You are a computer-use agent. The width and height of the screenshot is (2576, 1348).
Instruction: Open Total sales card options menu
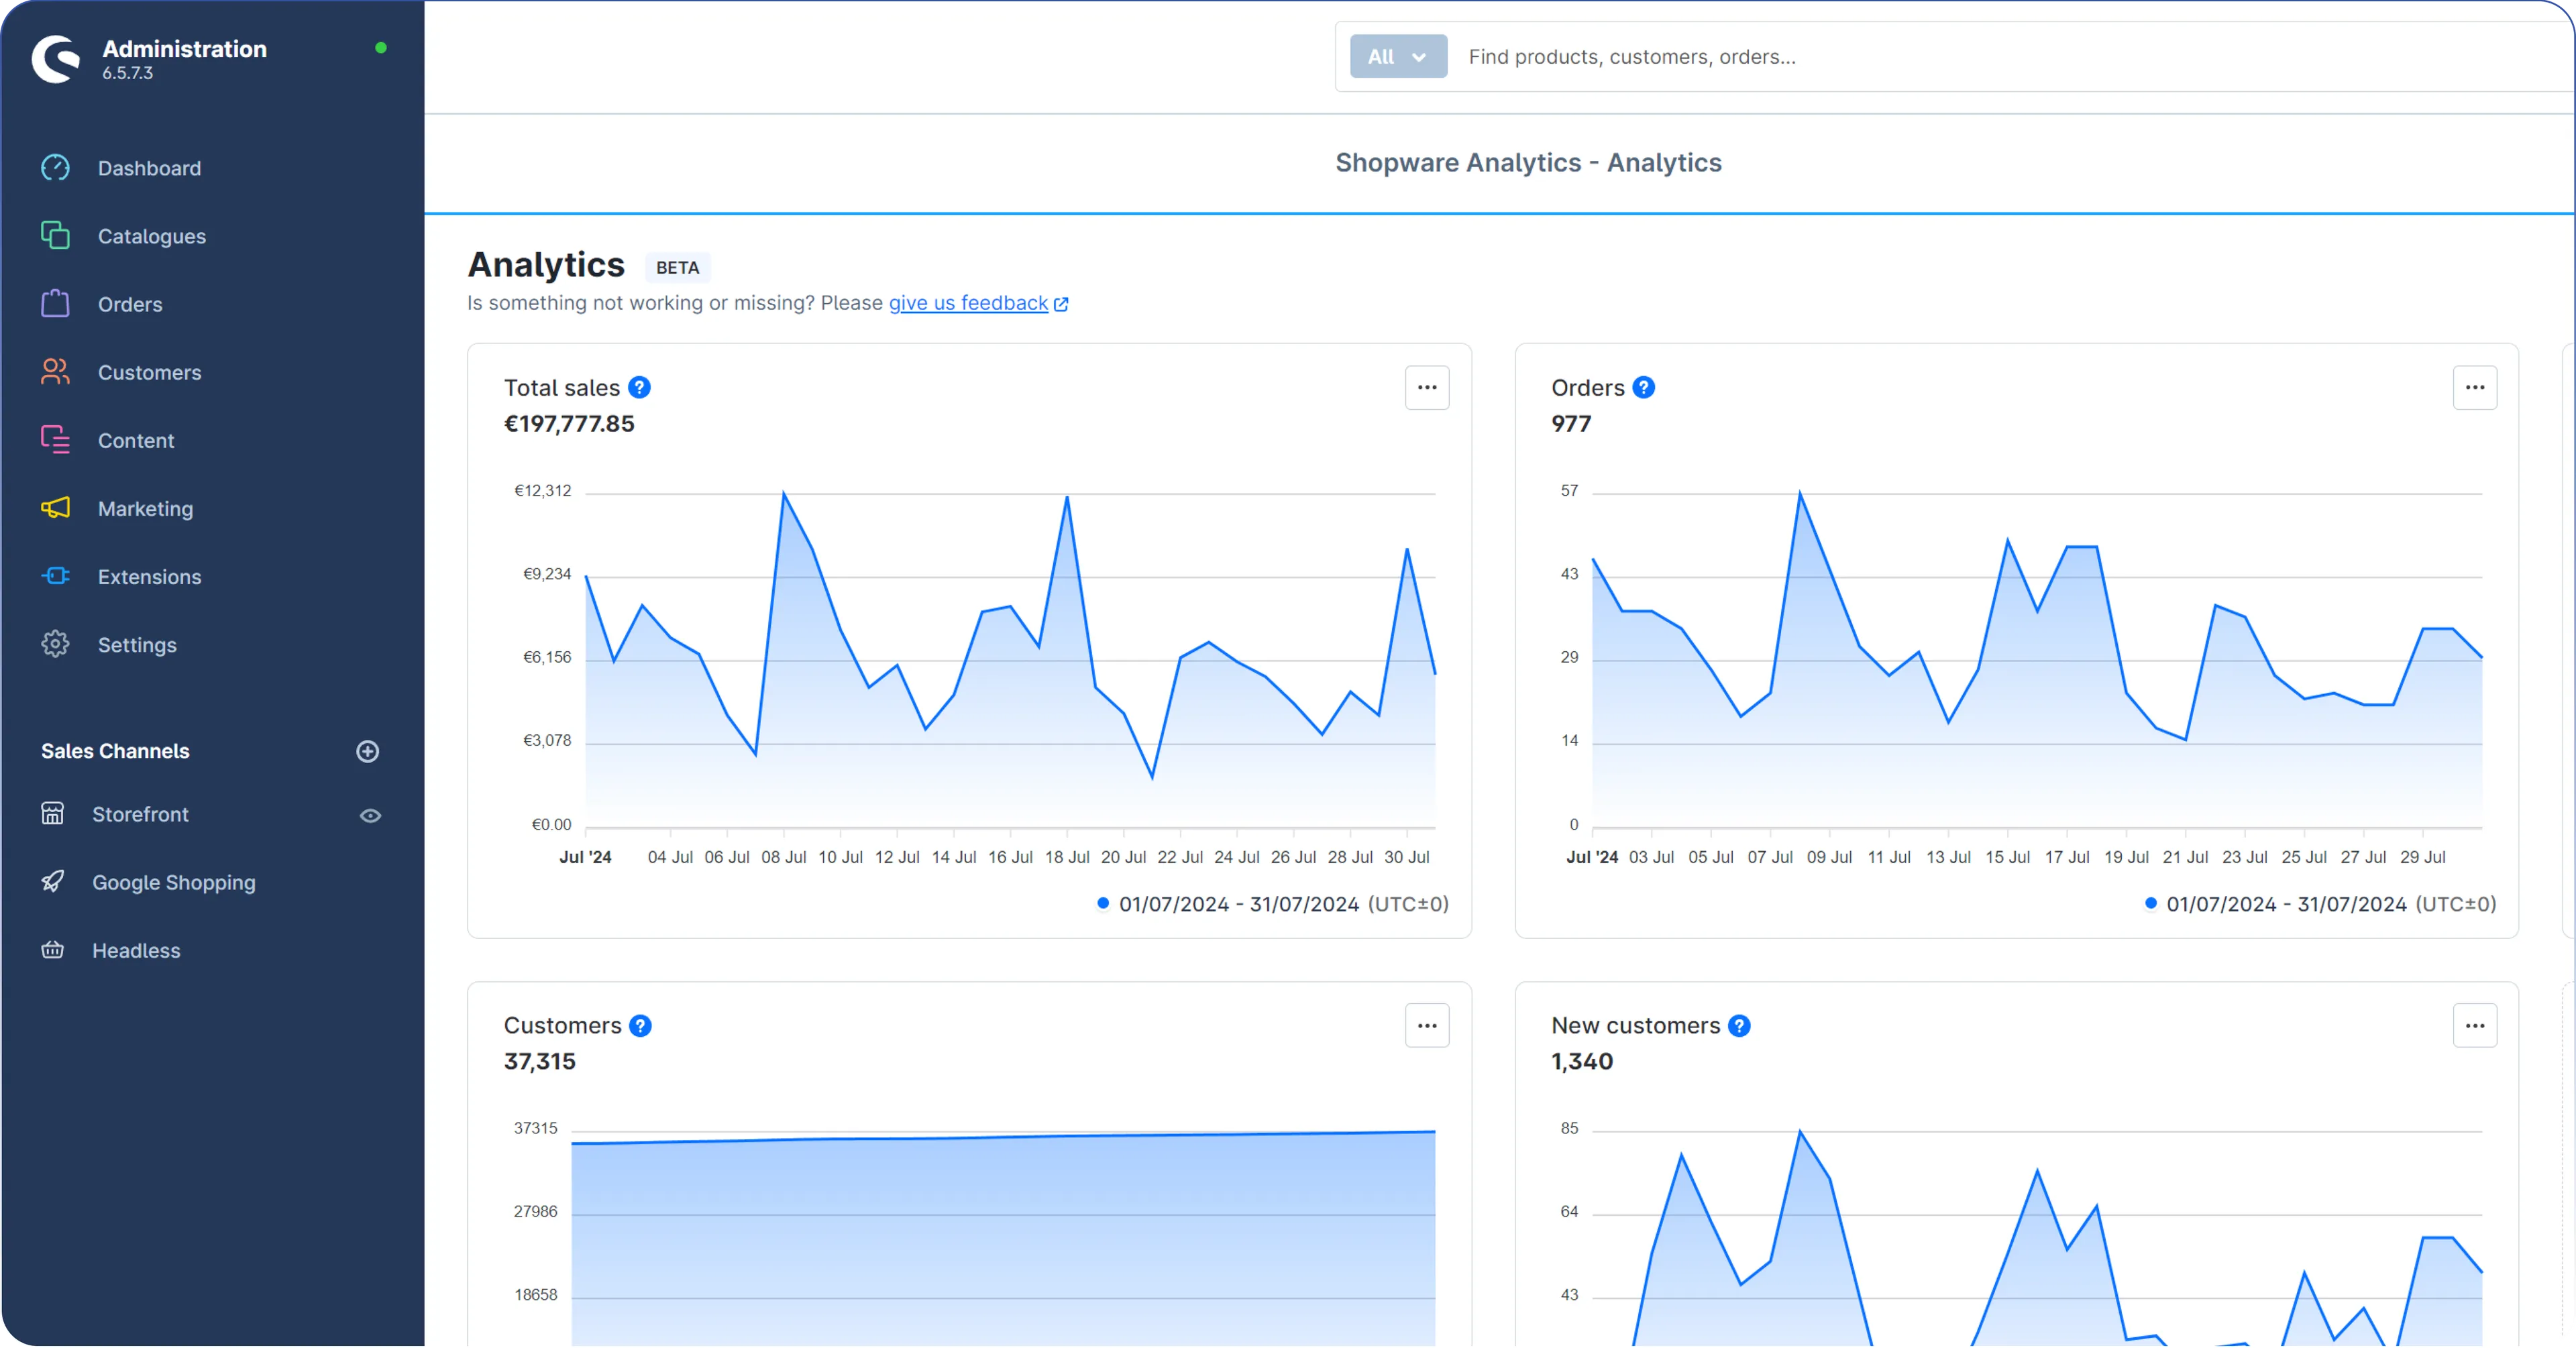pyautogui.click(x=1427, y=388)
